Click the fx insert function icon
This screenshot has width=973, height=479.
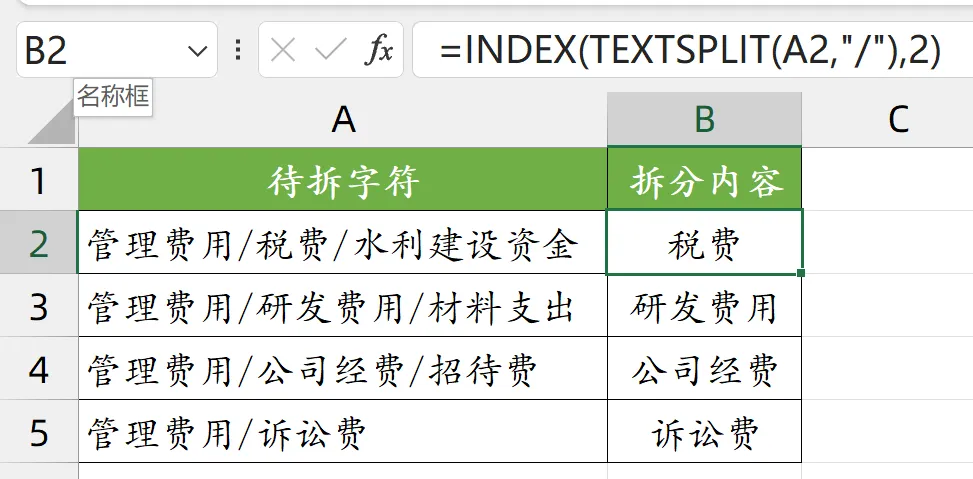tap(378, 50)
